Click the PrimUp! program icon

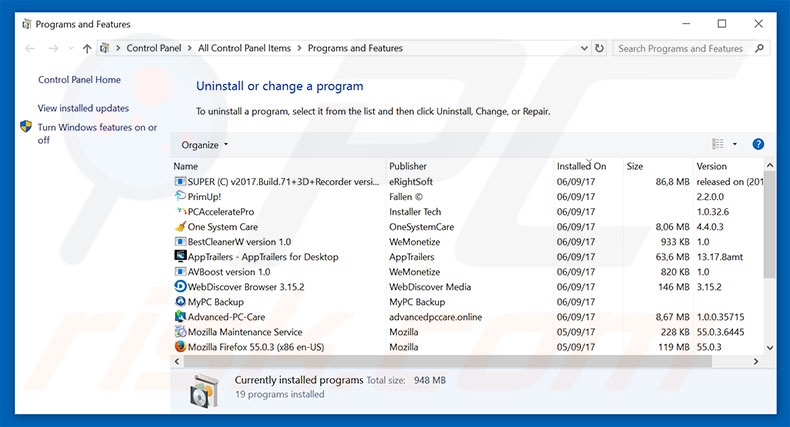180,196
